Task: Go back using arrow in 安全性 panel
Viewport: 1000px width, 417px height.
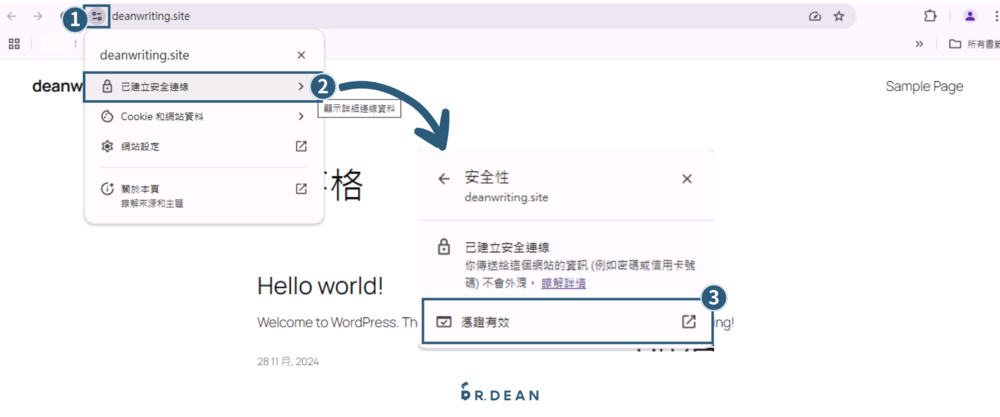Action: [444, 179]
